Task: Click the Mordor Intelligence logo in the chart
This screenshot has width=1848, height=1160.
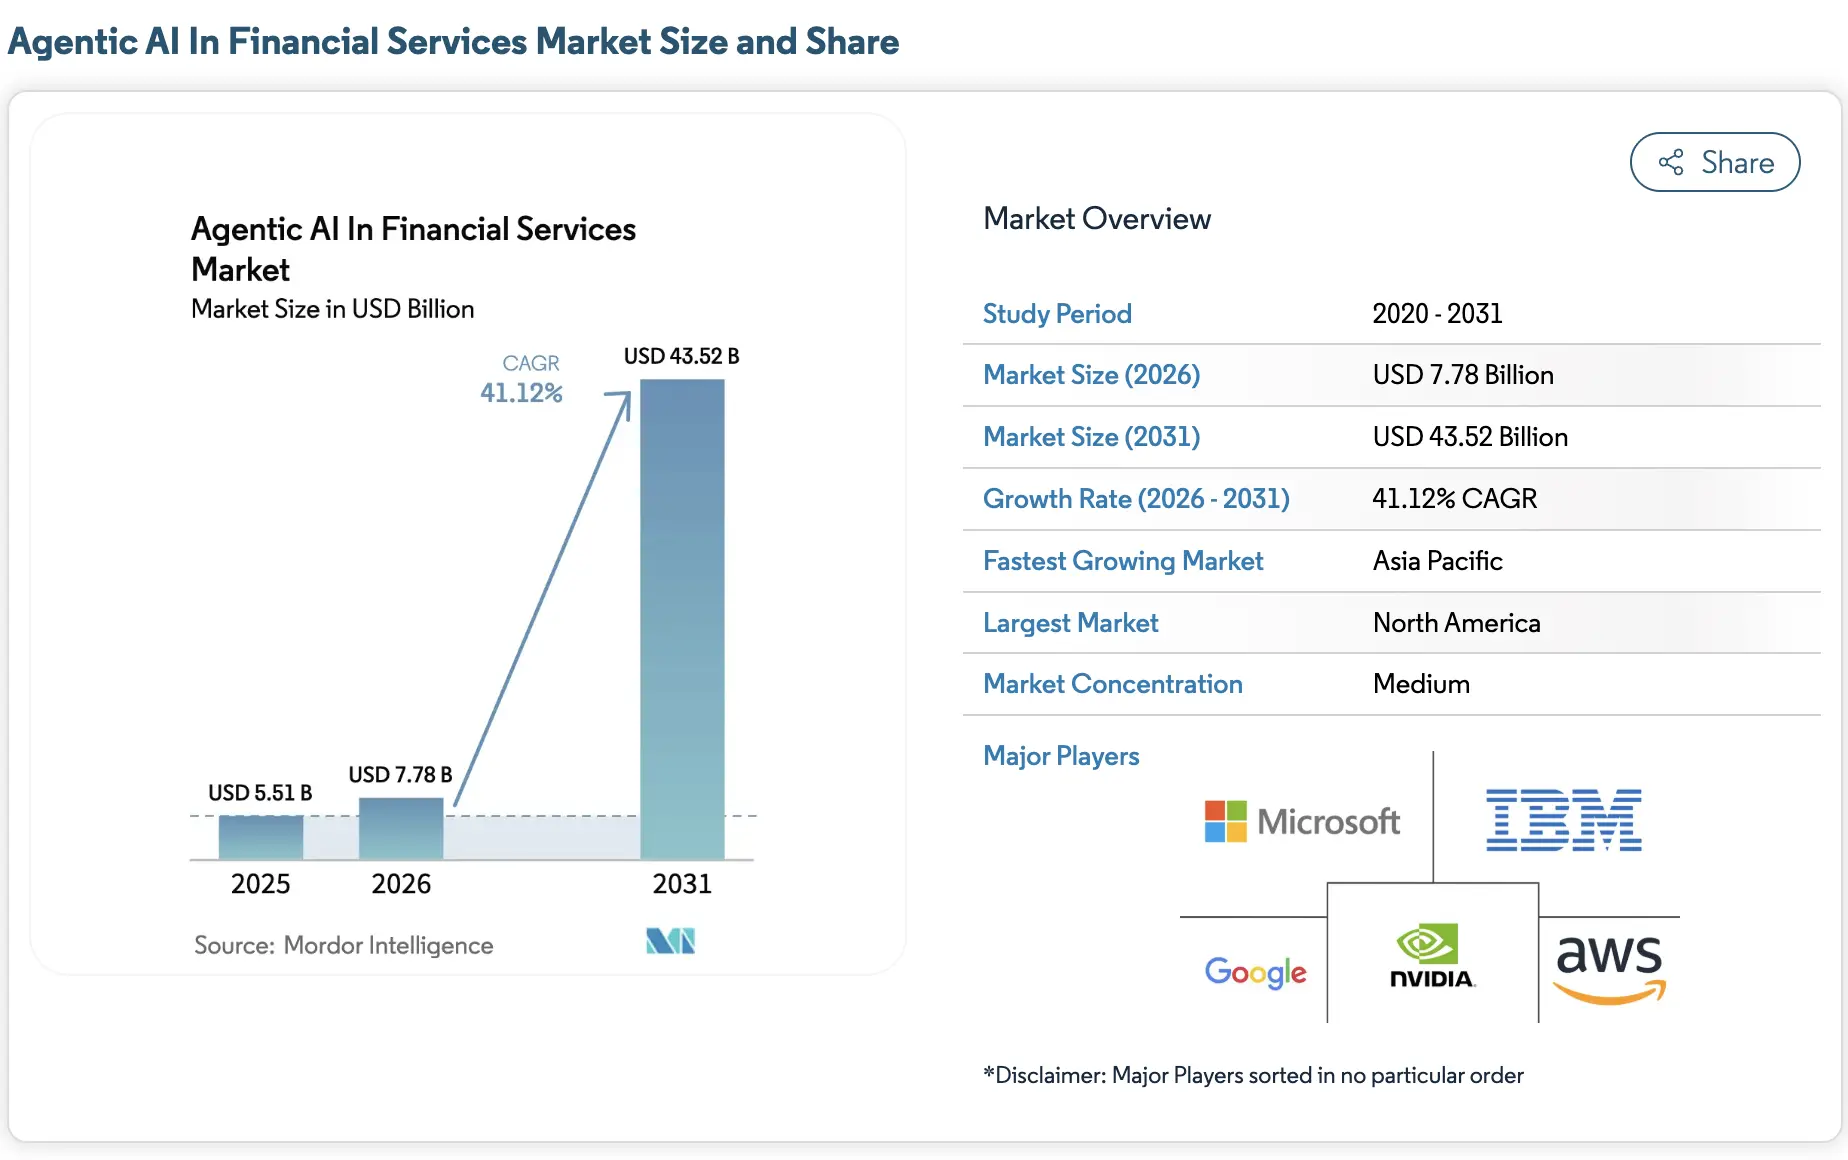Action: [670, 940]
